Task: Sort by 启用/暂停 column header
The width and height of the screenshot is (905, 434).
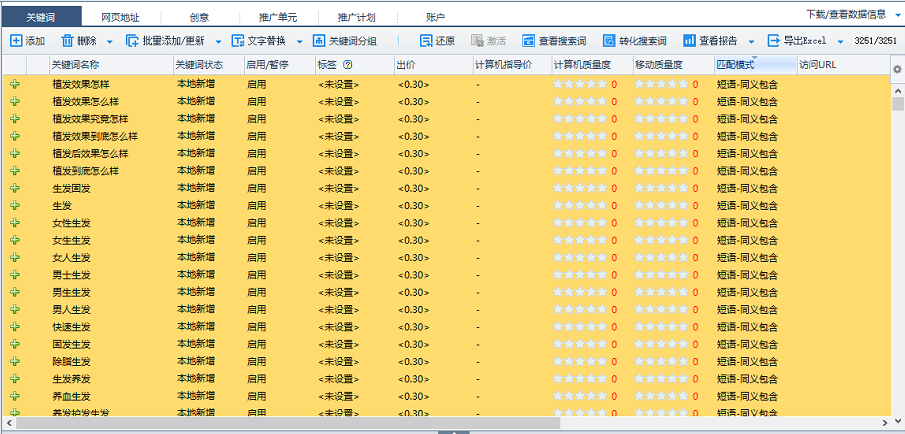Action: (279, 65)
